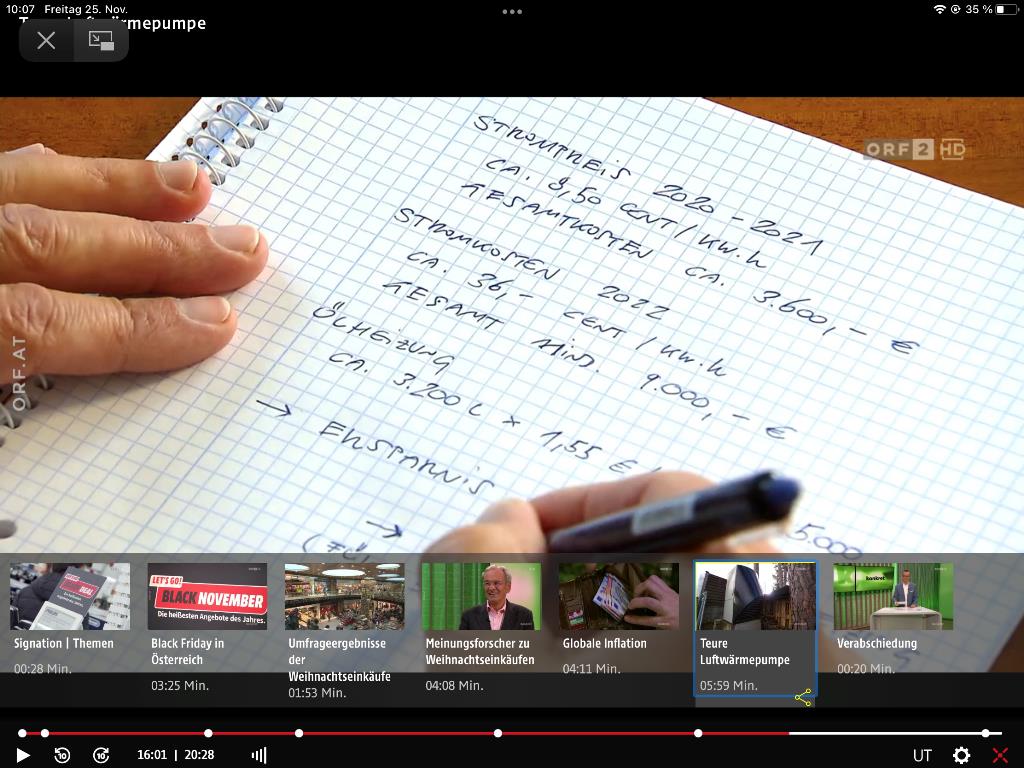Close chapter overlay with red X

1000,756
